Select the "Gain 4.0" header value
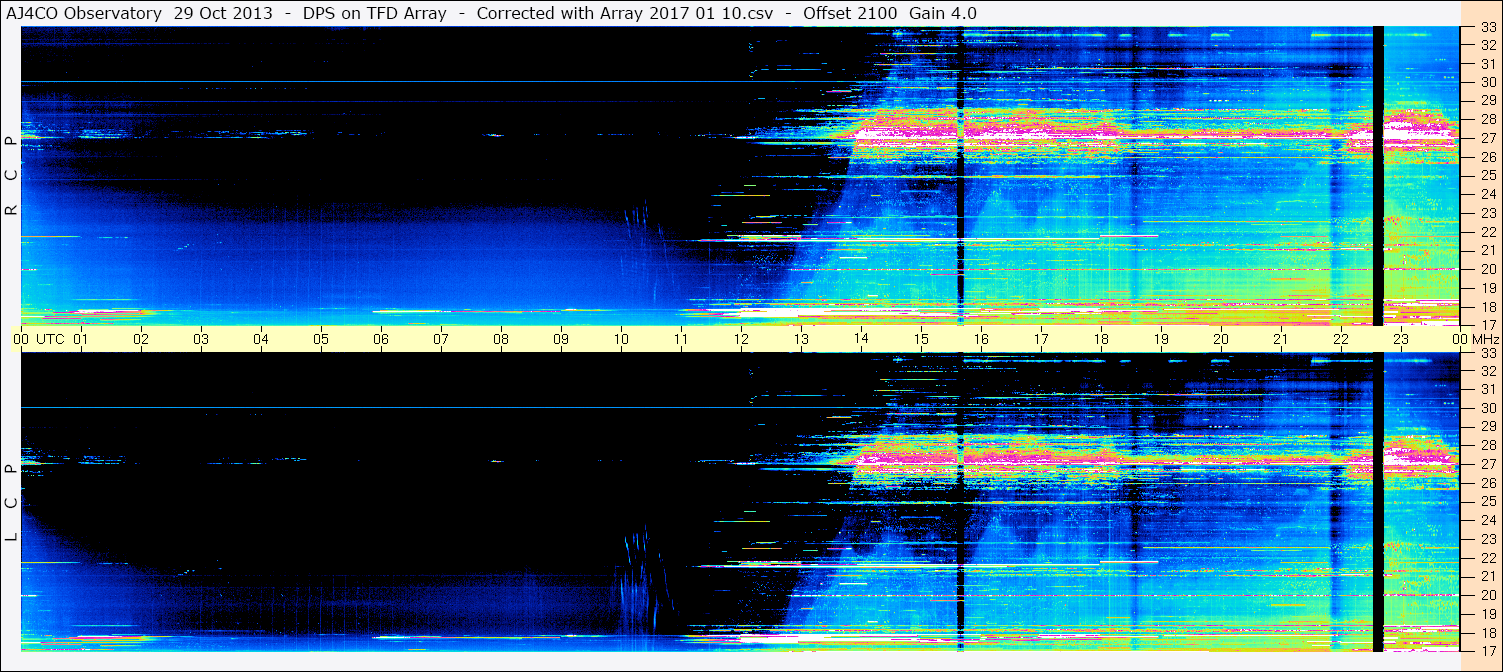The image size is (1503, 672). coord(942,13)
